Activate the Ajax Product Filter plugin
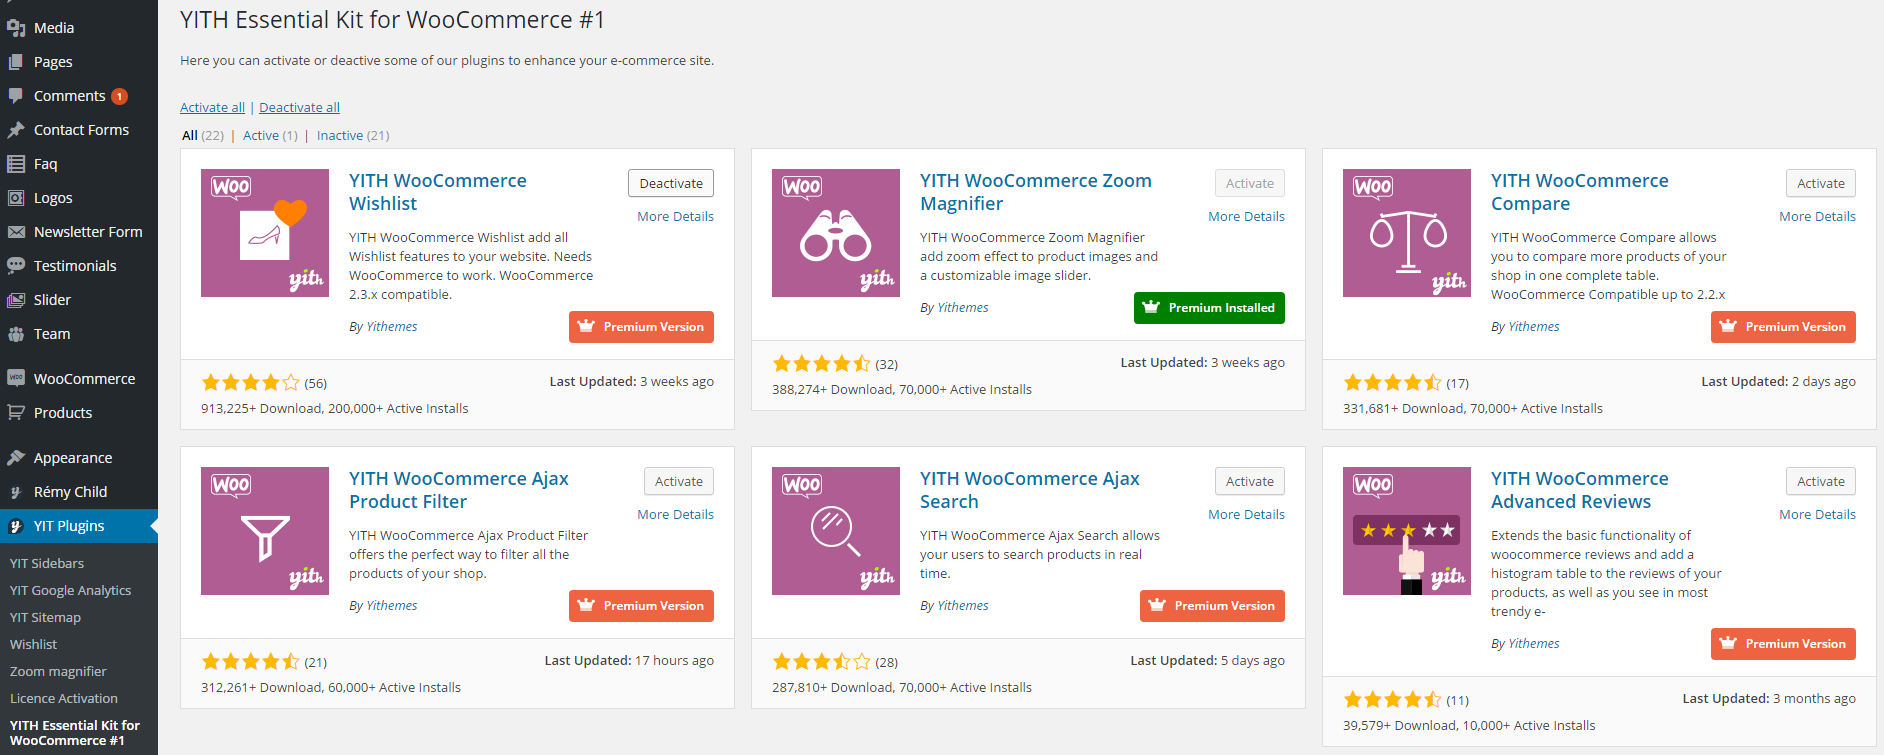1884x755 pixels. (679, 482)
